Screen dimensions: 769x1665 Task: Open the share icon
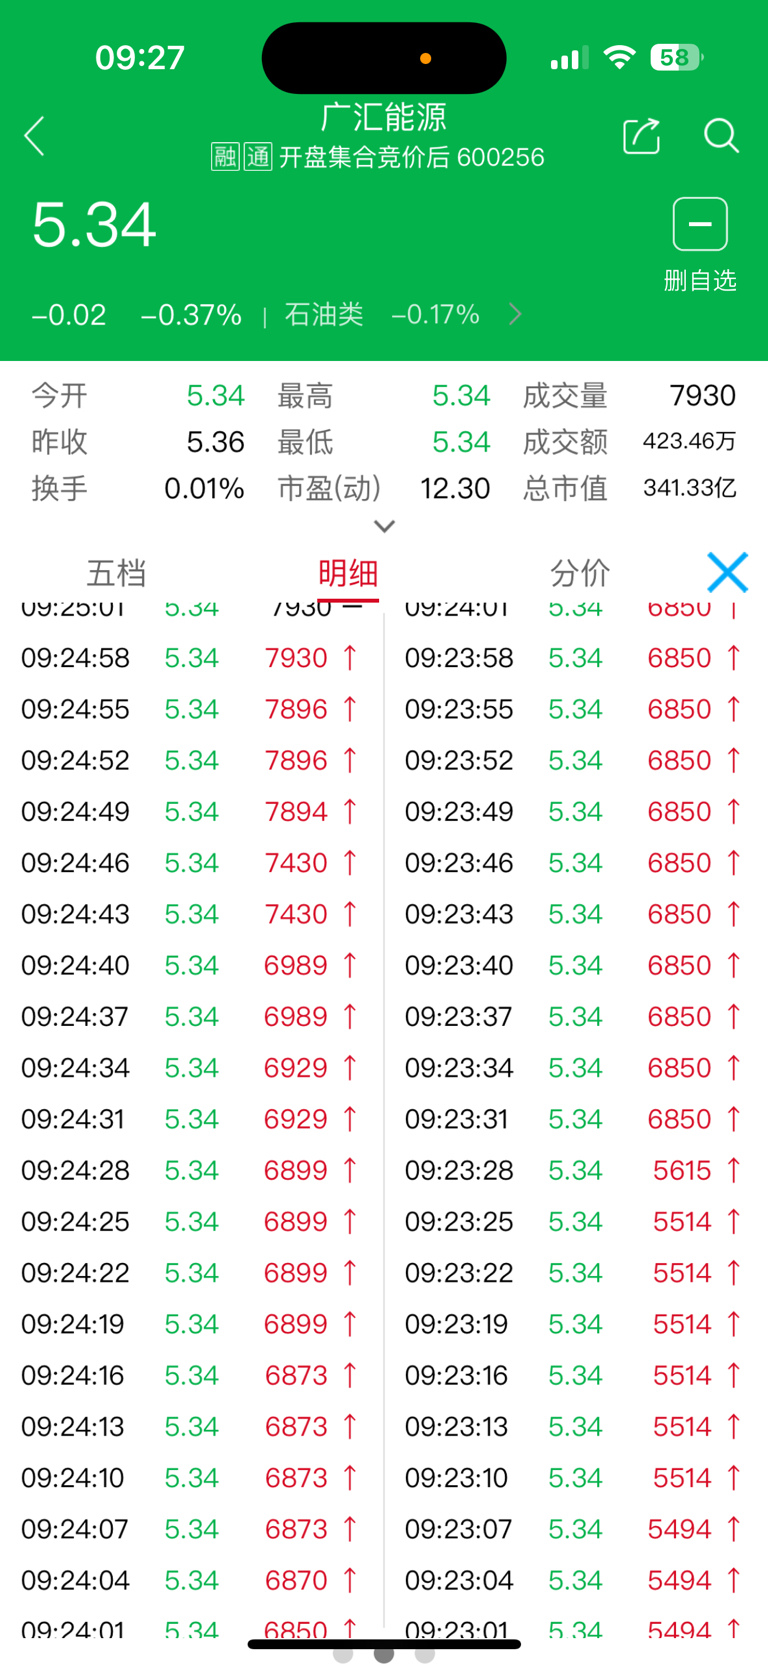tap(642, 136)
